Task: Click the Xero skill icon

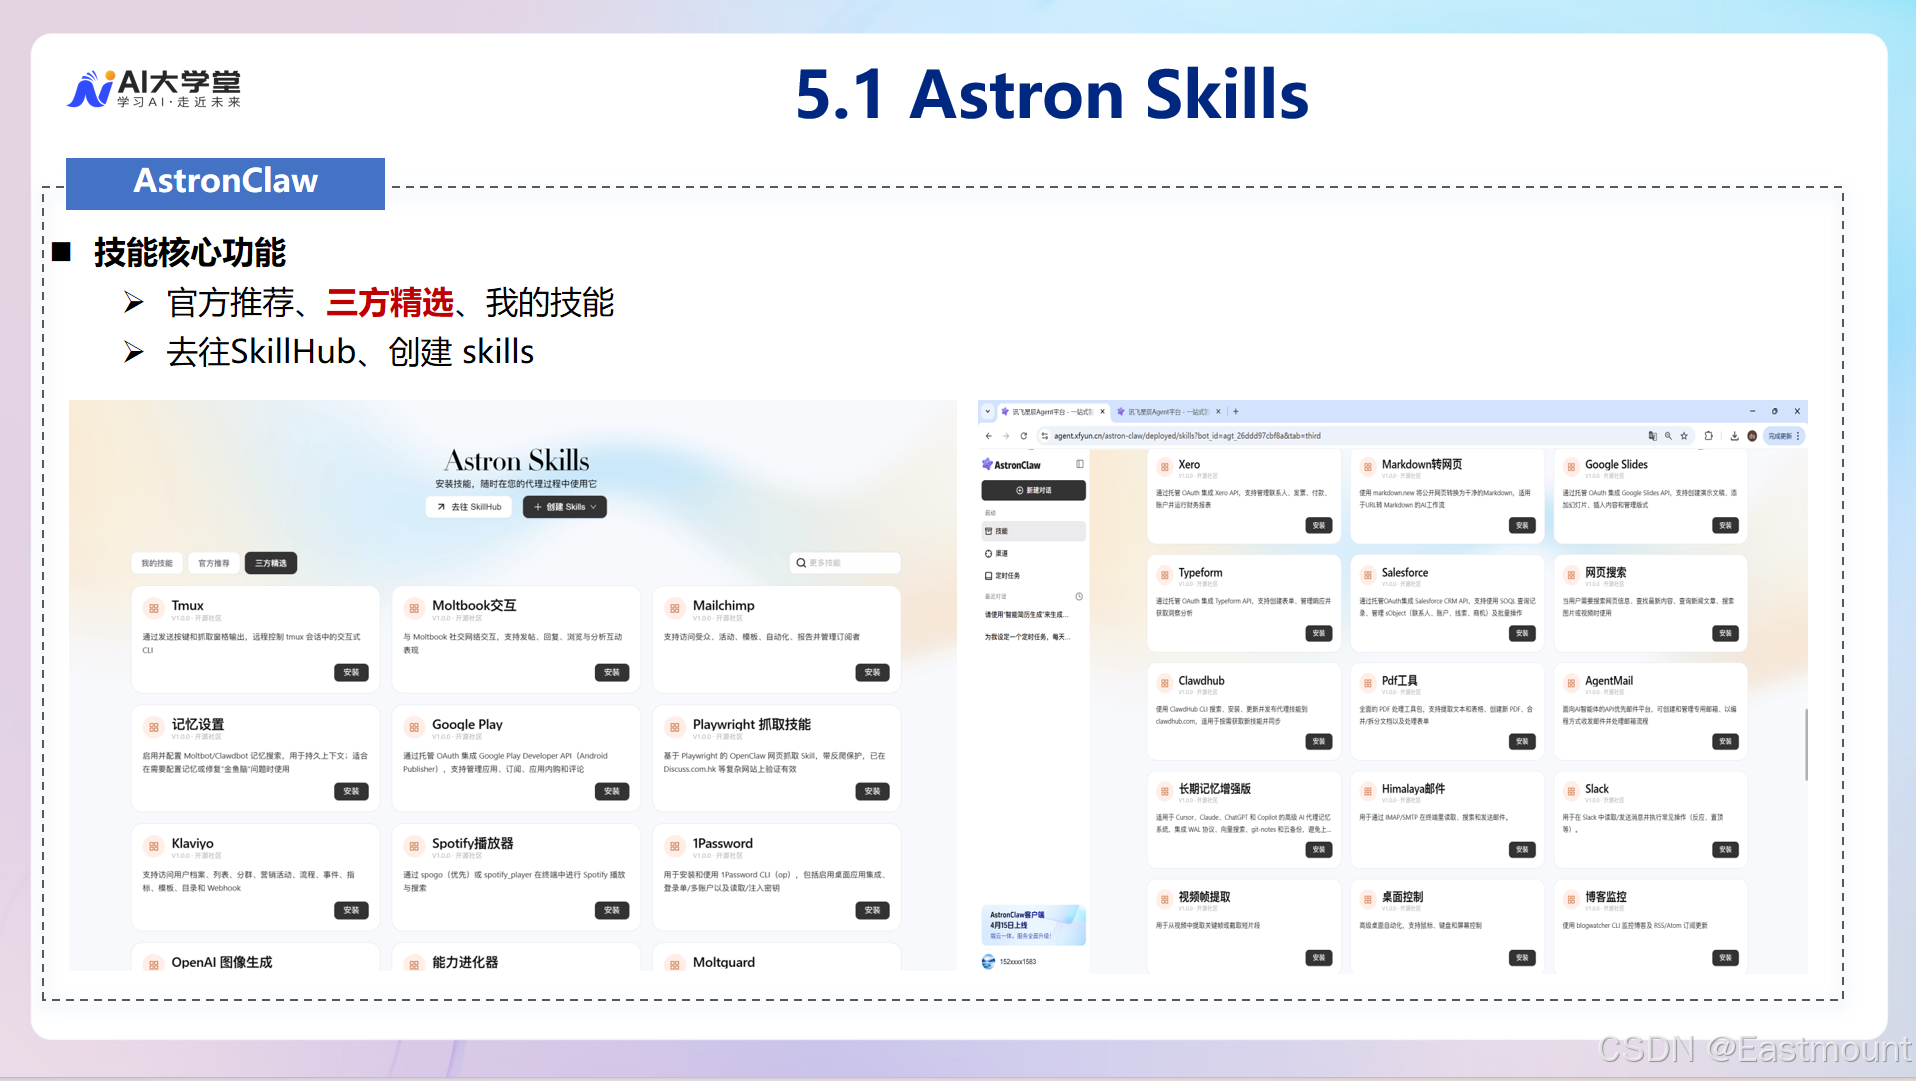Action: [1165, 467]
